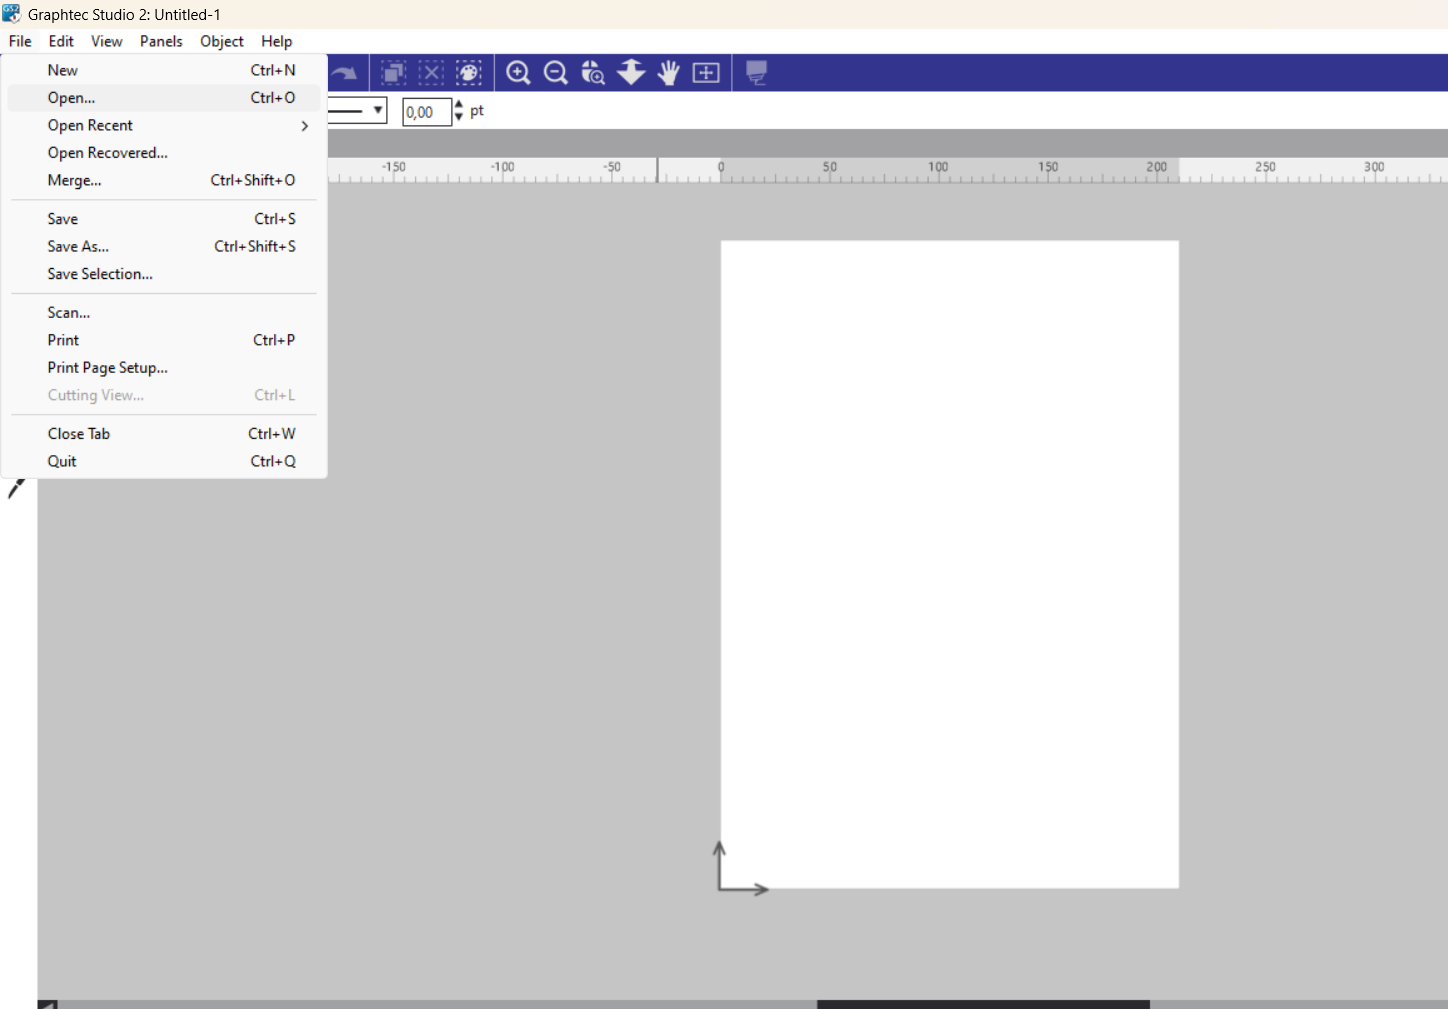This screenshot has height=1009, width=1448.
Task: Click the white blank page canvas
Action: coord(950,564)
